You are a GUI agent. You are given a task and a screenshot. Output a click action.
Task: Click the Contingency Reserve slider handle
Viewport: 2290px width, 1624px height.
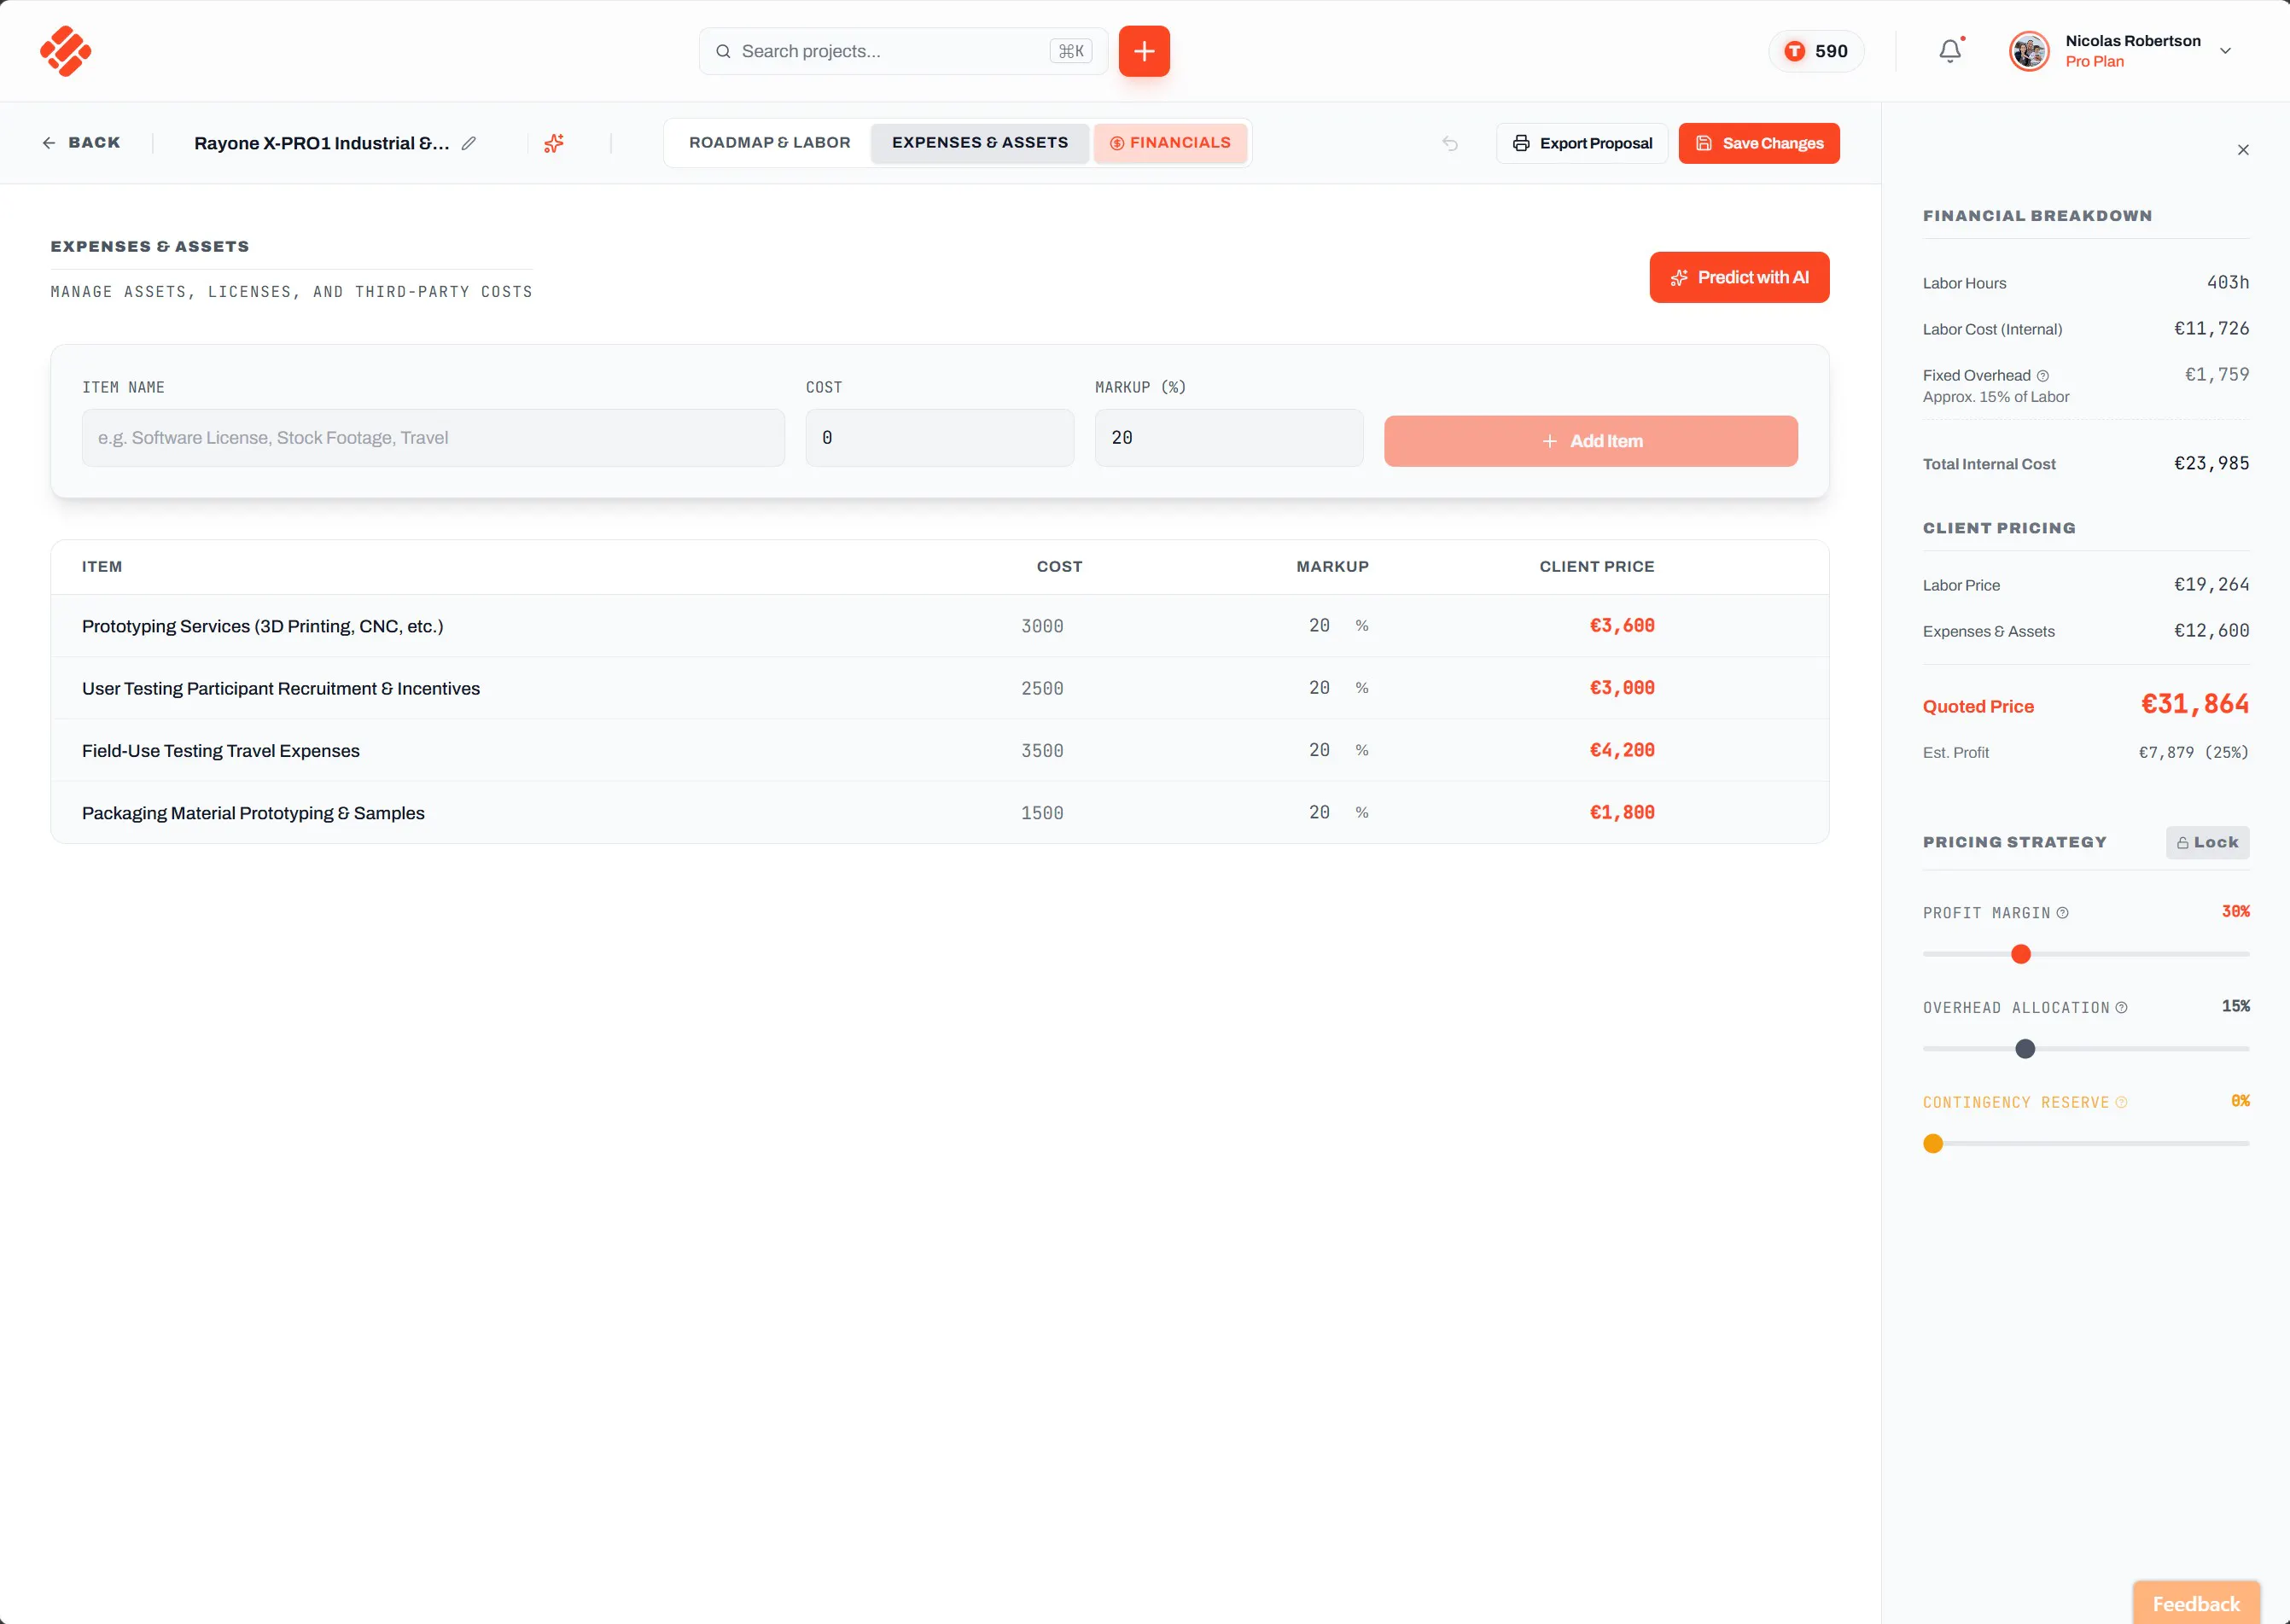coord(1933,1143)
